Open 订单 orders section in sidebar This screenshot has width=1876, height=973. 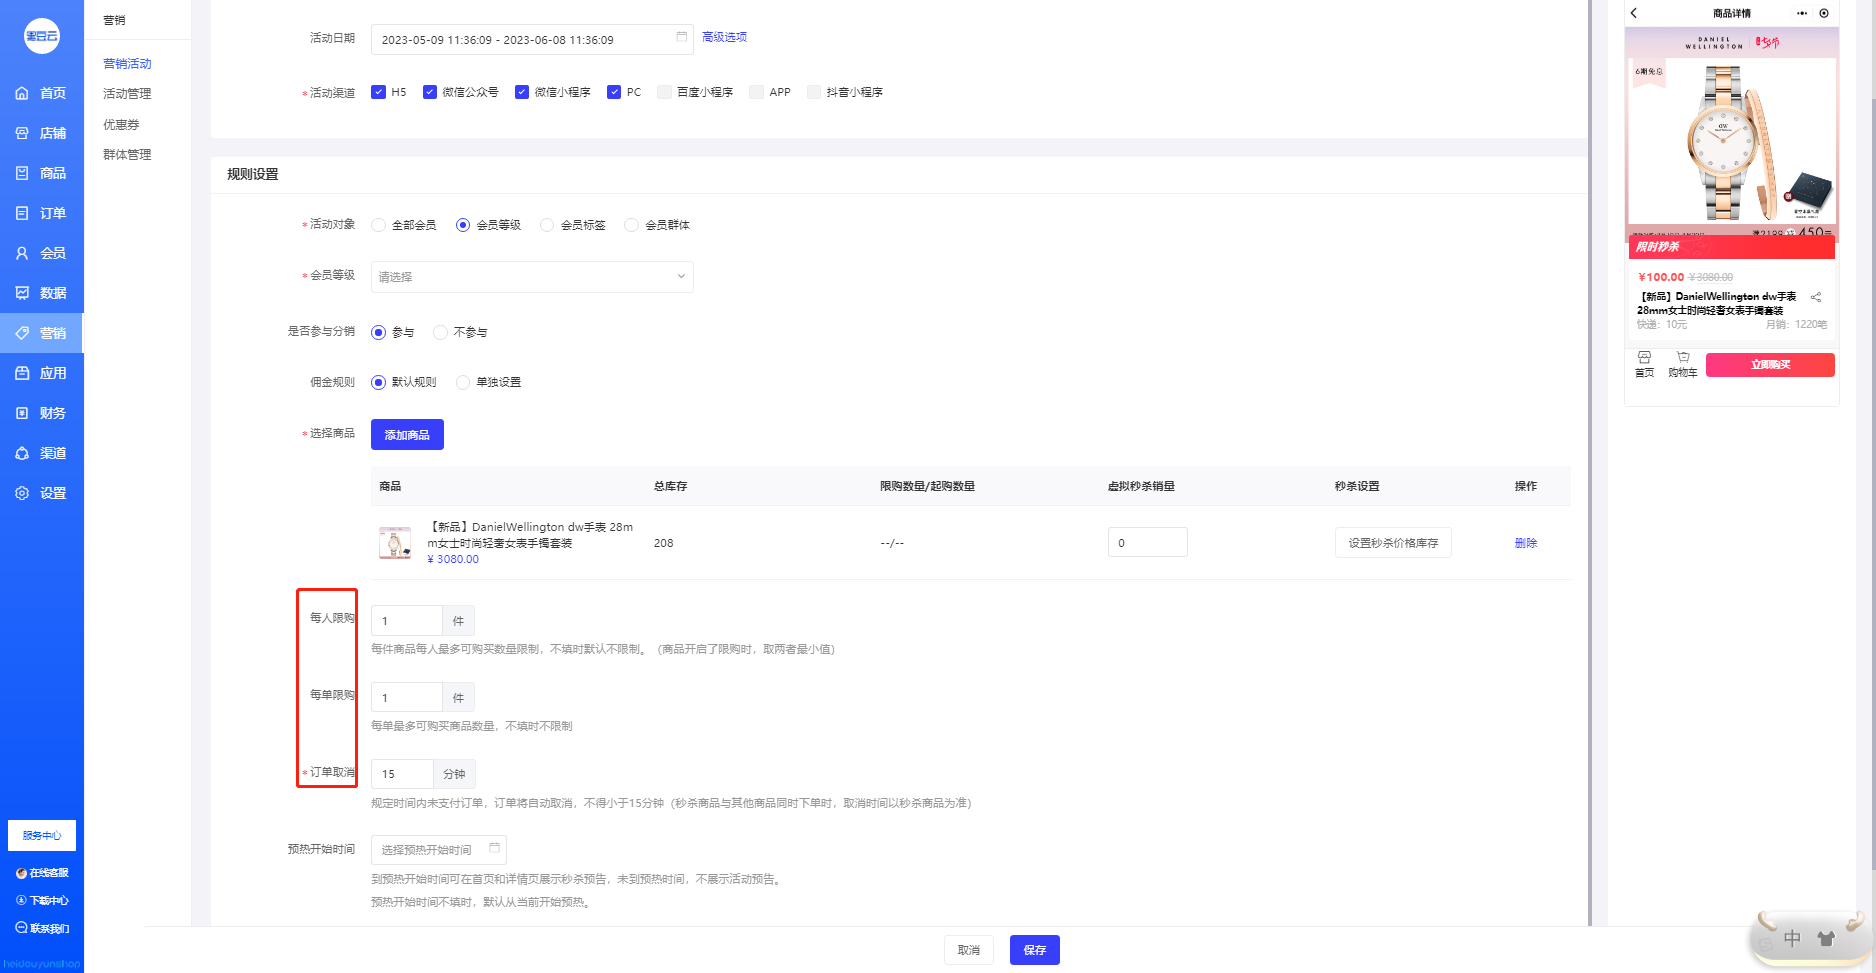(41, 213)
